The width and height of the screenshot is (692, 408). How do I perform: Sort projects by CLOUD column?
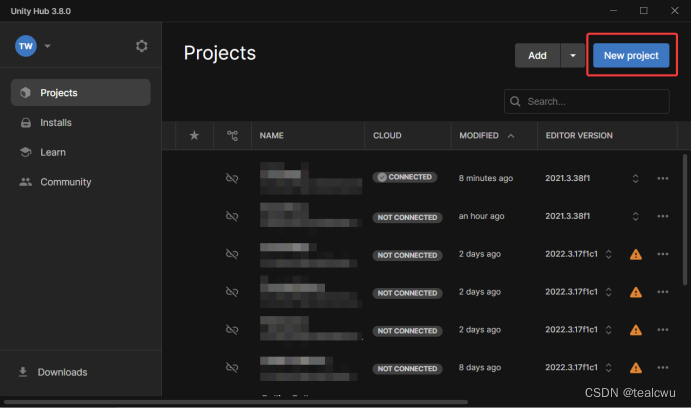click(x=387, y=136)
